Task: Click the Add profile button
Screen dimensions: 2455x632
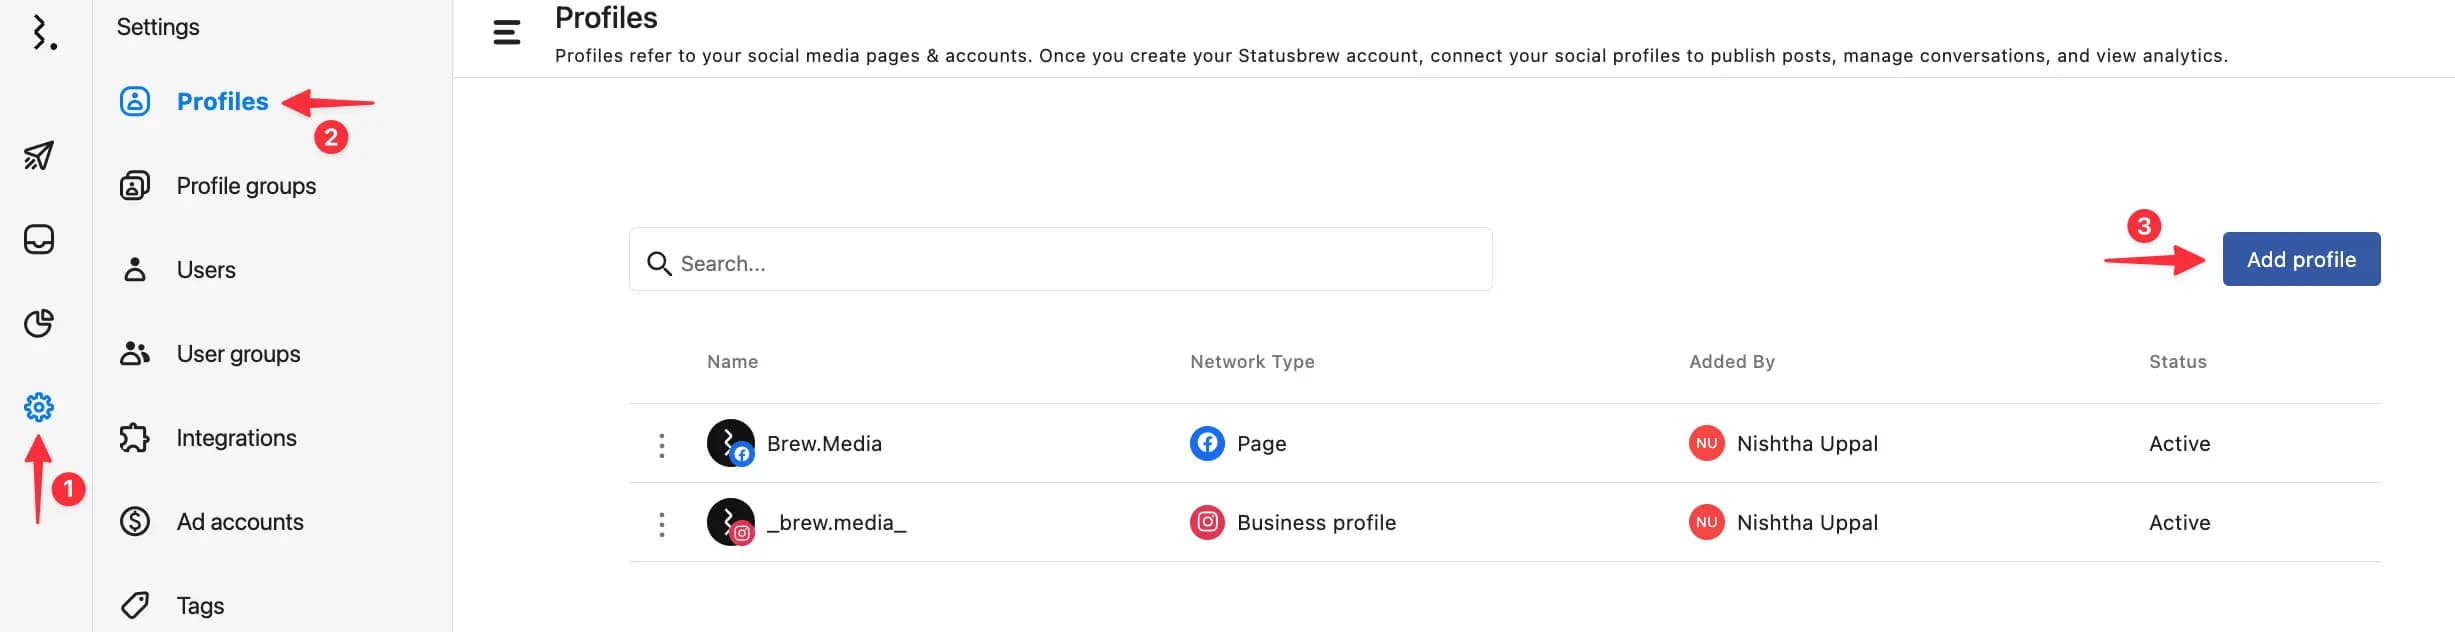Action: (2300, 259)
